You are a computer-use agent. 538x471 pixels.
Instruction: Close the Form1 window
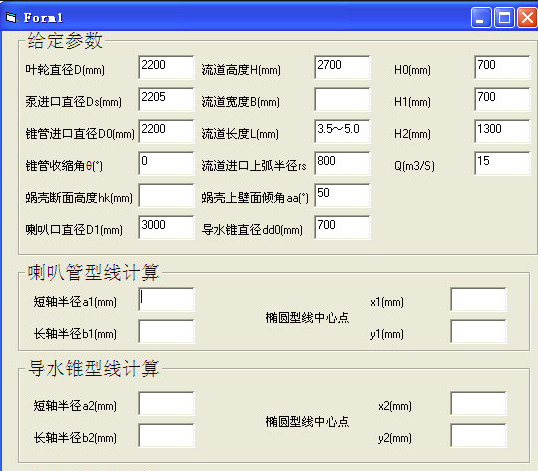click(527, 17)
